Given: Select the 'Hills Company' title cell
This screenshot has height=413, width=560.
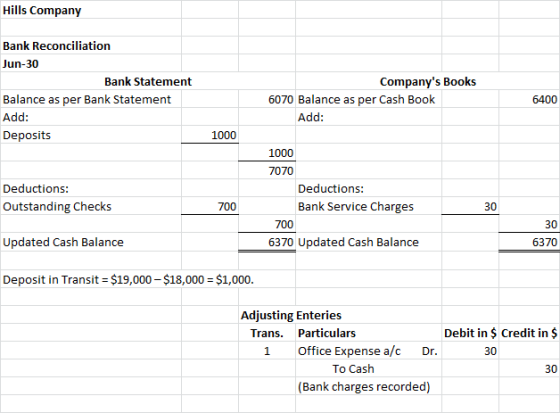Looking at the screenshot, I should tap(42, 10).
